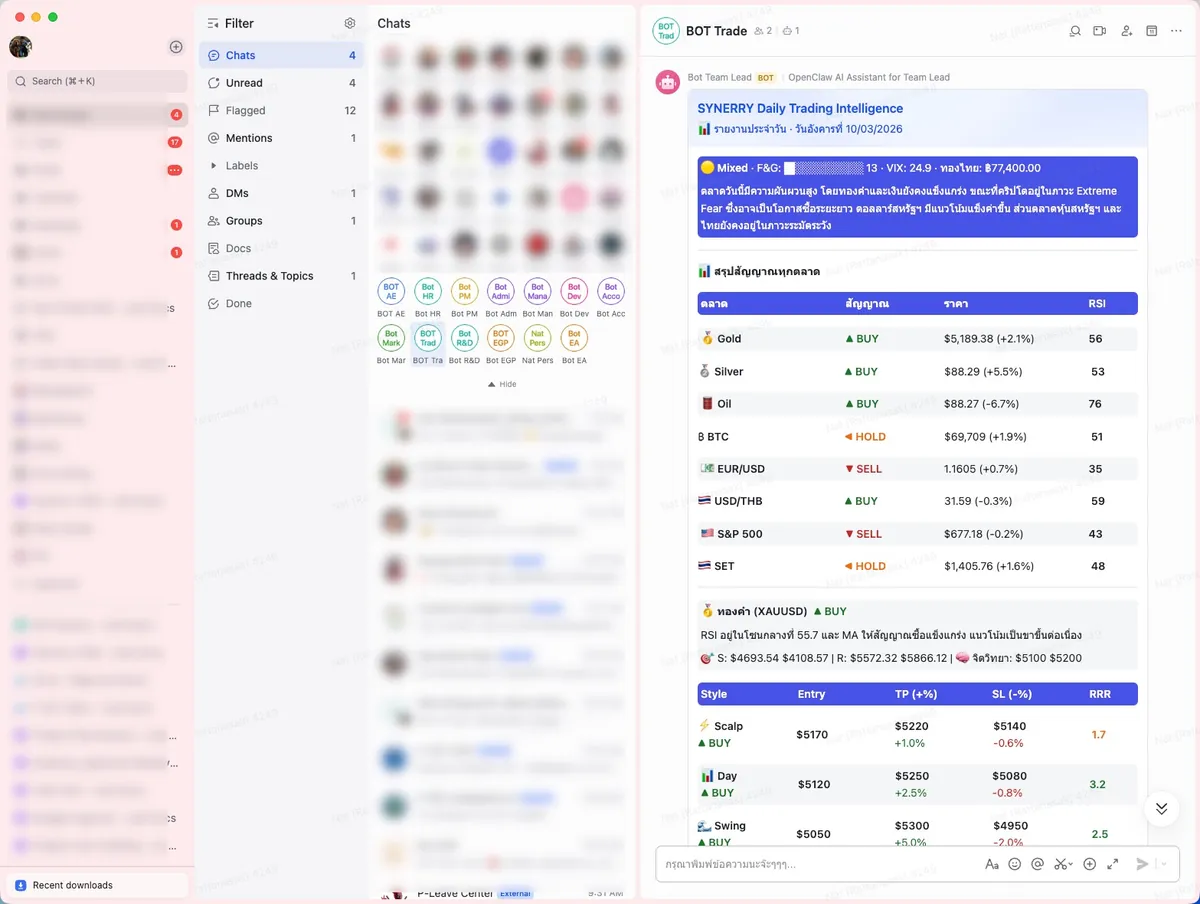Toggle the Done filter in the sidebar

point(231,303)
